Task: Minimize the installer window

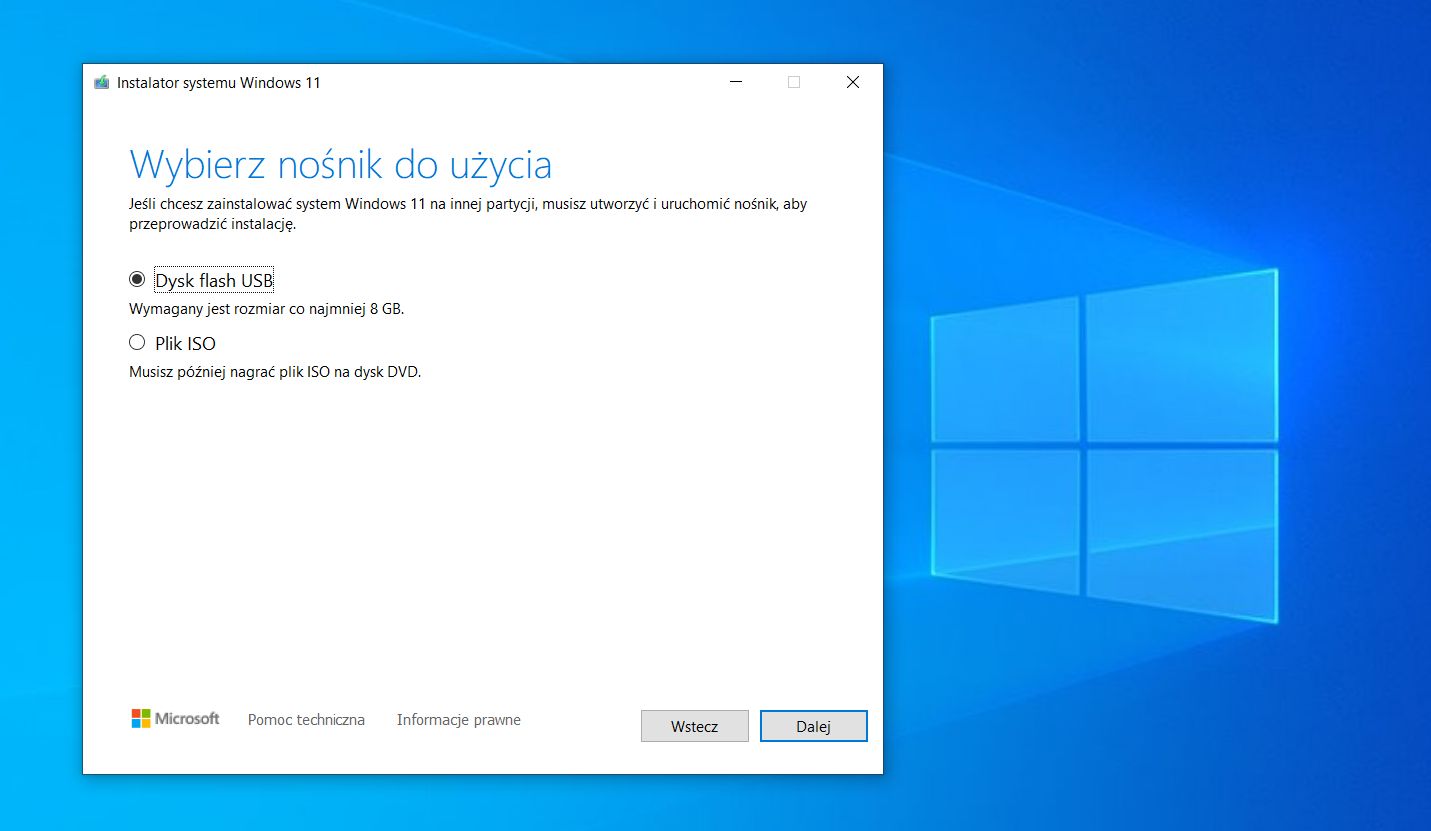Action: [x=736, y=82]
